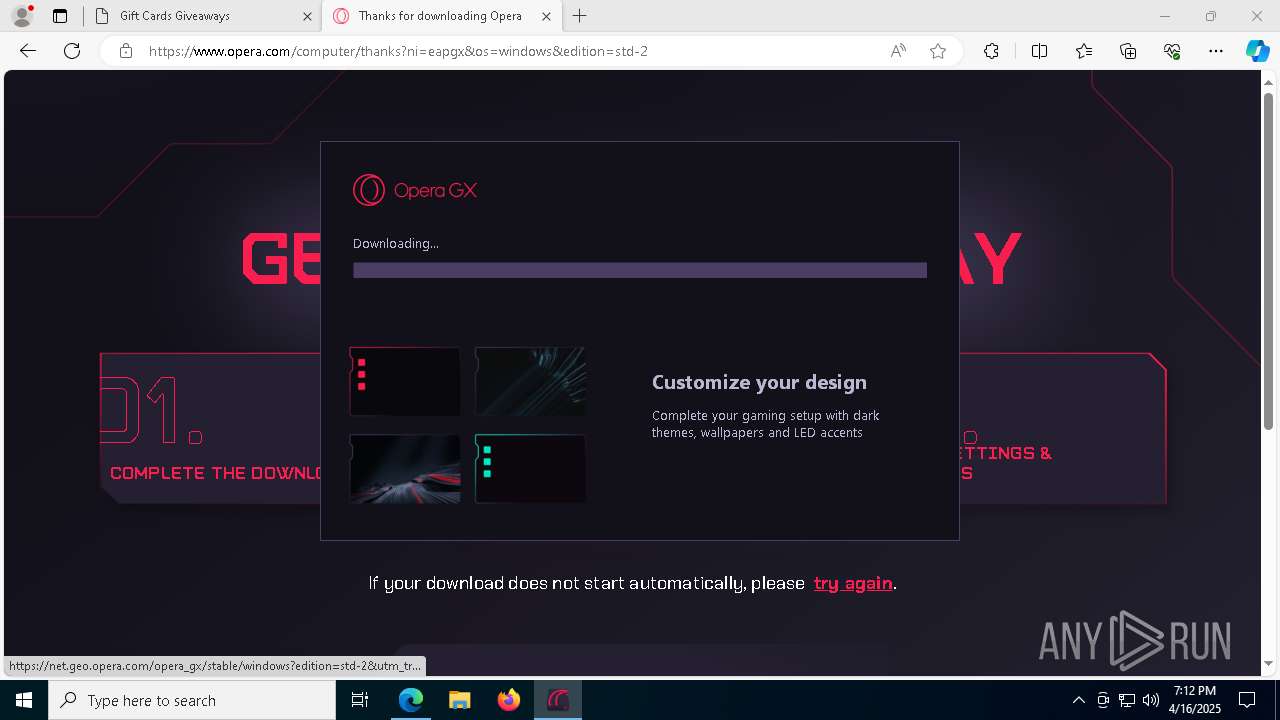1280x720 pixels.
Task: Click the themes and wallpapers description text
Action: click(x=766, y=424)
